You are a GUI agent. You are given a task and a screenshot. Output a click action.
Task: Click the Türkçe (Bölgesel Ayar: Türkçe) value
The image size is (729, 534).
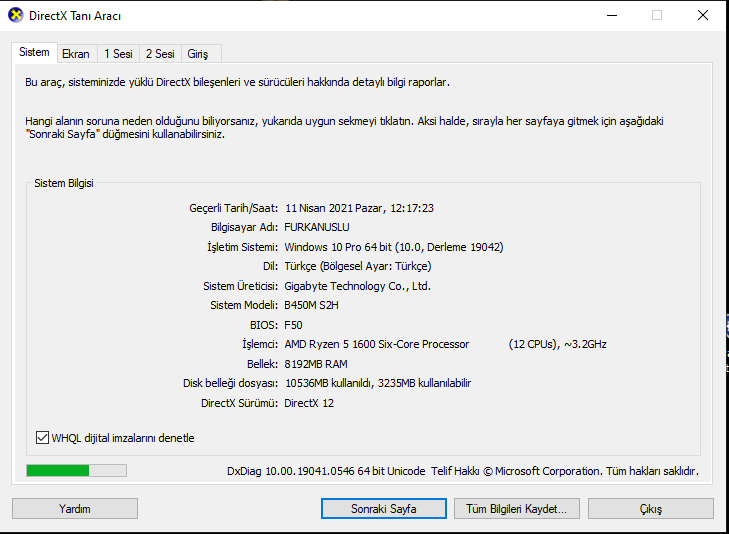358,266
